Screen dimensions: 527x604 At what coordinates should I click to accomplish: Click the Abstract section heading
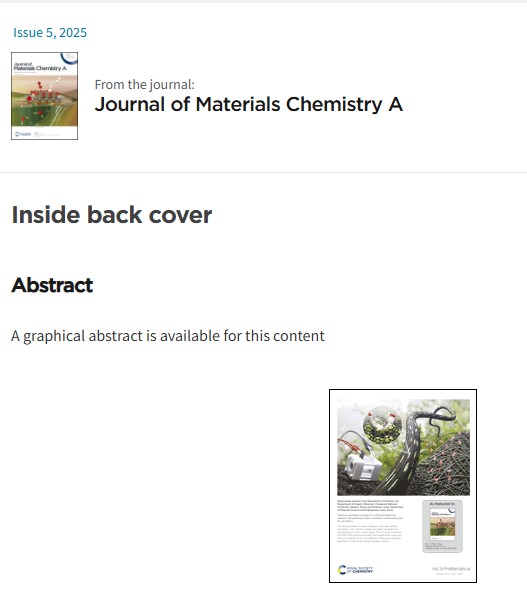[52, 285]
